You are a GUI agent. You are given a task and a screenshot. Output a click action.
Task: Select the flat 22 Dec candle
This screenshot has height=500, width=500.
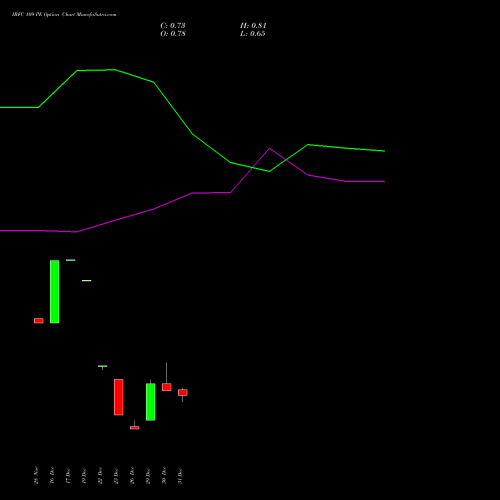tap(103, 366)
